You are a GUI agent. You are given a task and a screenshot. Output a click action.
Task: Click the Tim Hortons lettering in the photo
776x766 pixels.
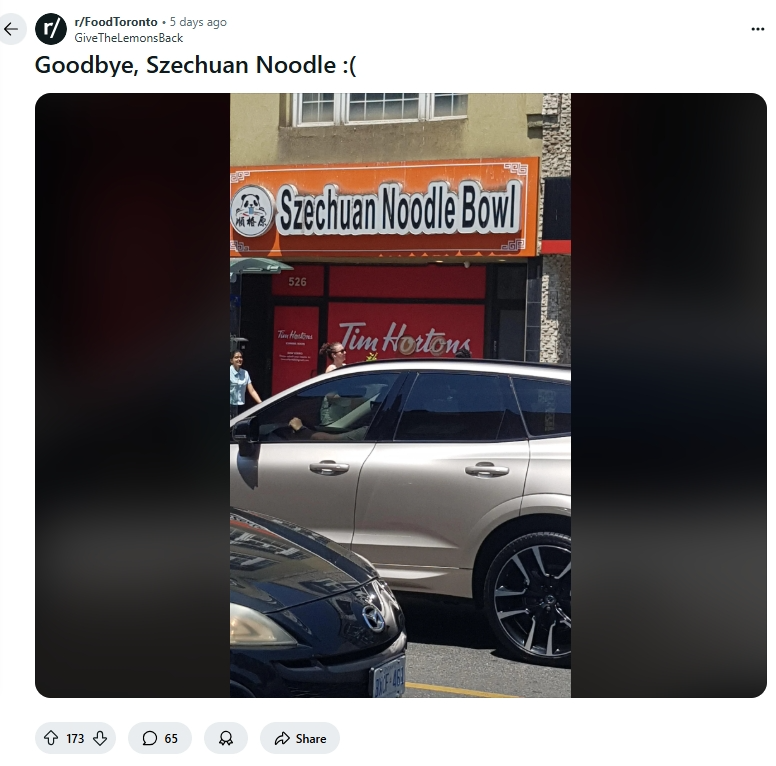tap(405, 339)
